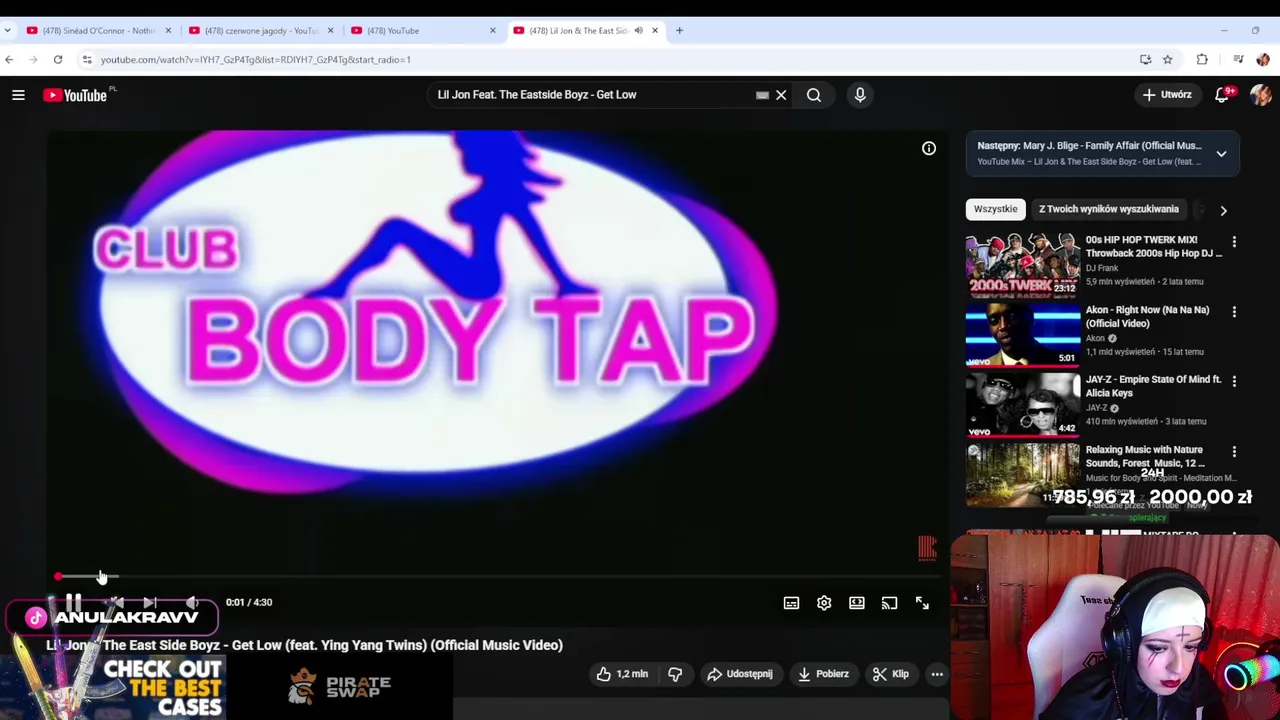Image resolution: width=1280 pixels, height=720 pixels.
Task: Mute the player volume
Action: coord(192,603)
